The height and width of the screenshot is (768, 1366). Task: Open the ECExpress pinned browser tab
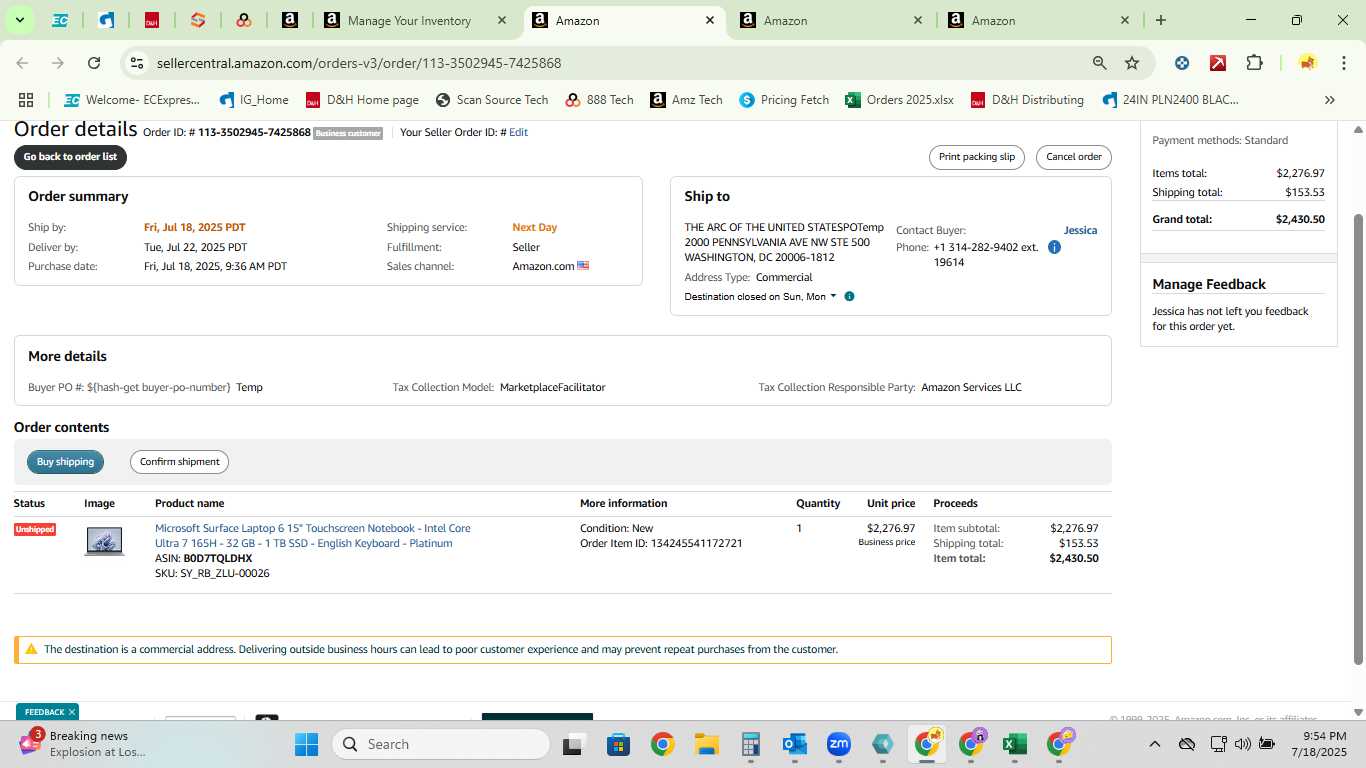pyautogui.click(x=60, y=20)
